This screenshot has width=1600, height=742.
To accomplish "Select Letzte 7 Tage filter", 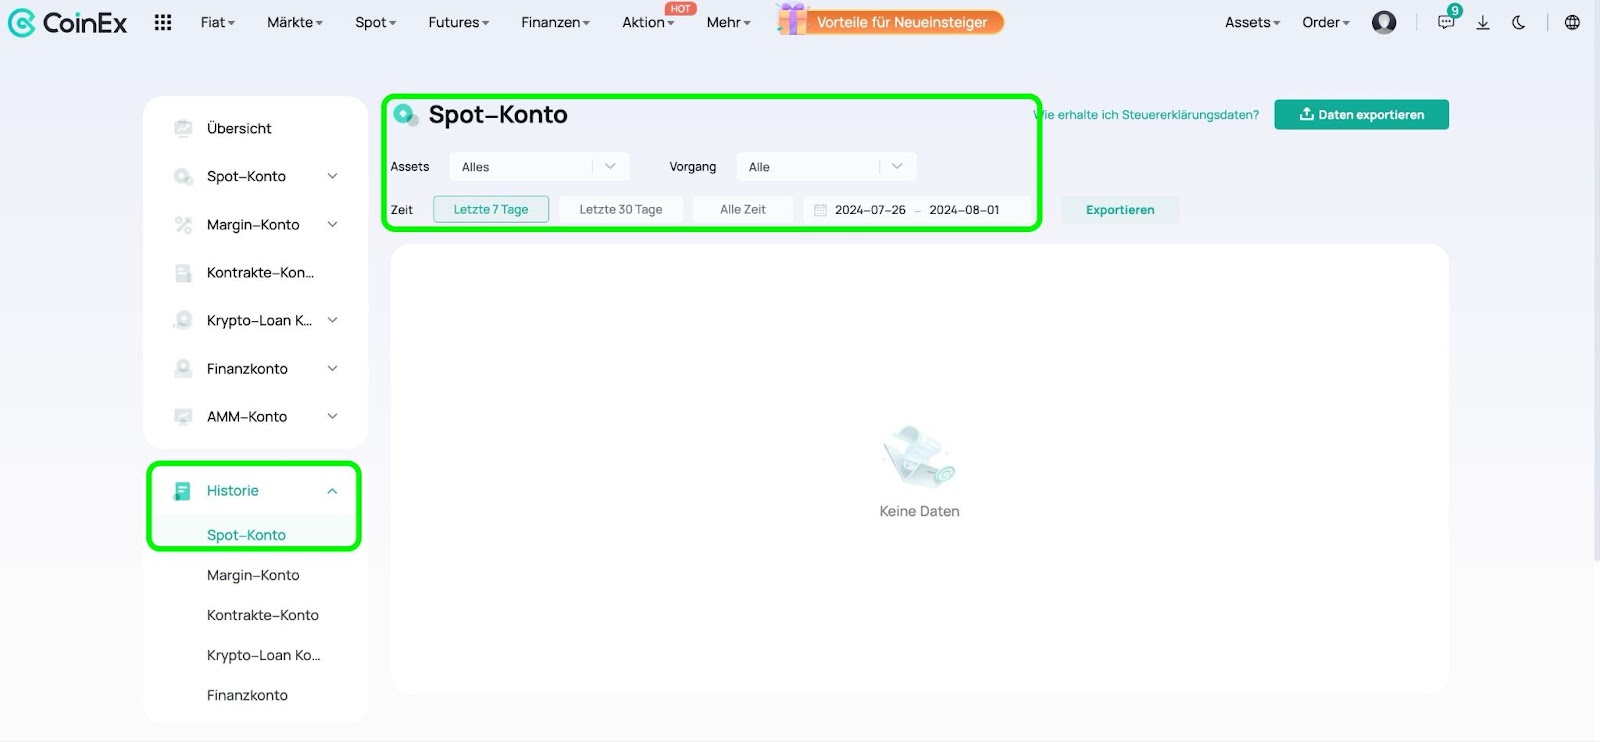I will [491, 210].
